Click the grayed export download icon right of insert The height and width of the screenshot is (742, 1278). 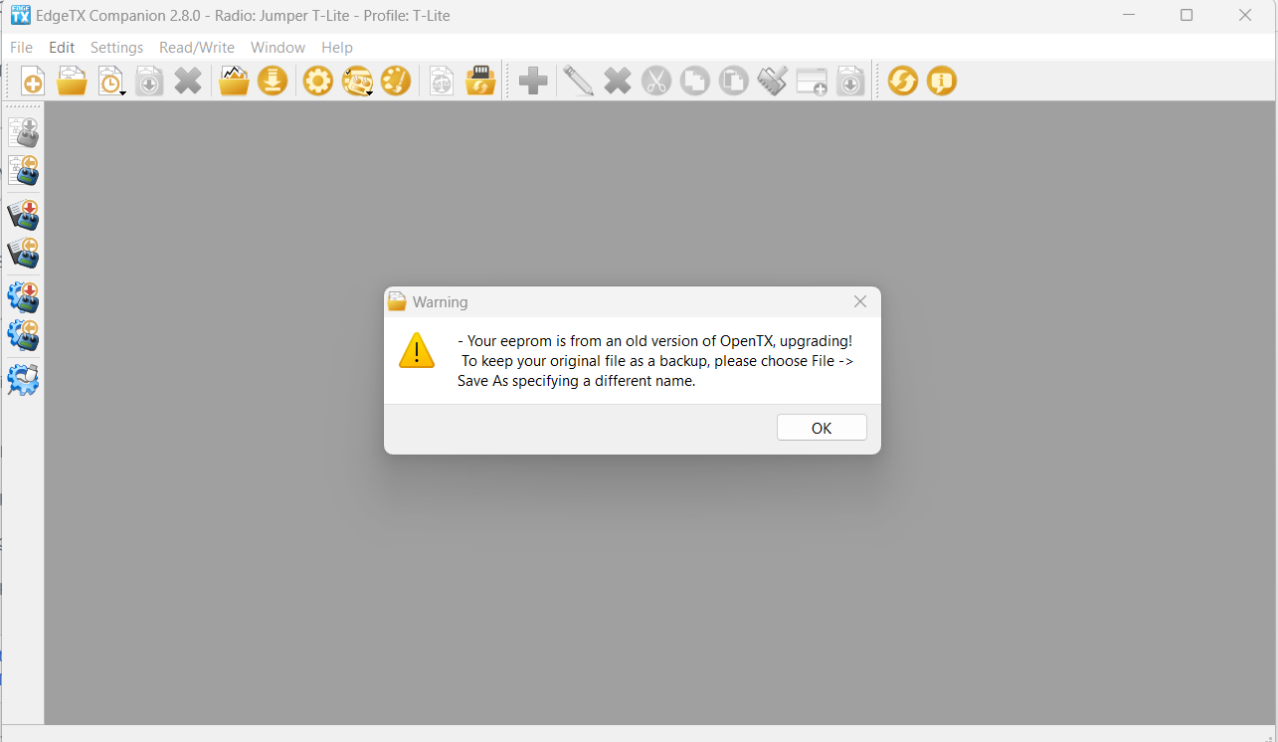point(850,81)
